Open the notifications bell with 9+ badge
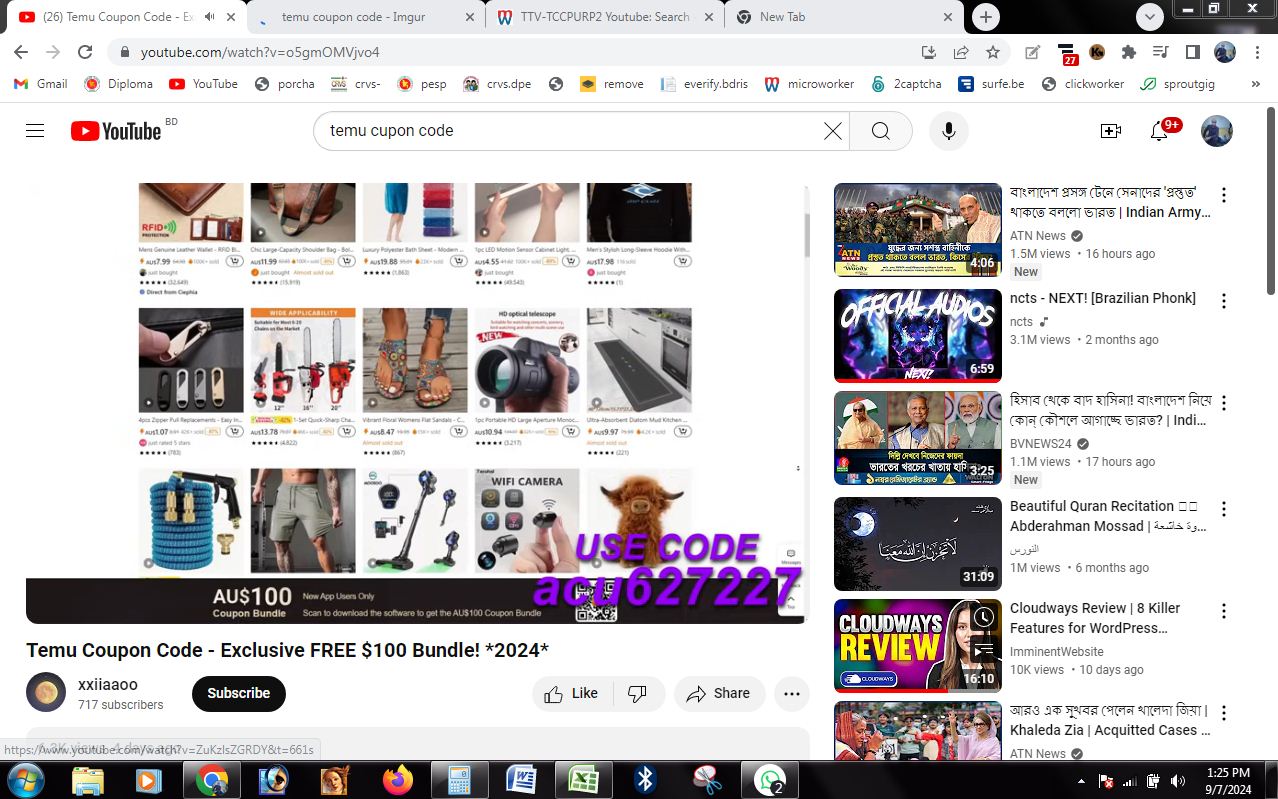Viewport: 1278px width, 799px height. (1160, 131)
